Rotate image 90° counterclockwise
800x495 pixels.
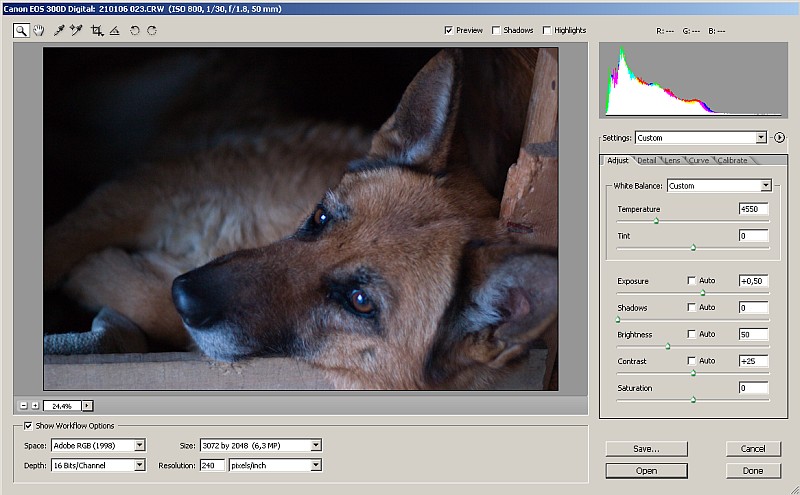click(x=135, y=31)
